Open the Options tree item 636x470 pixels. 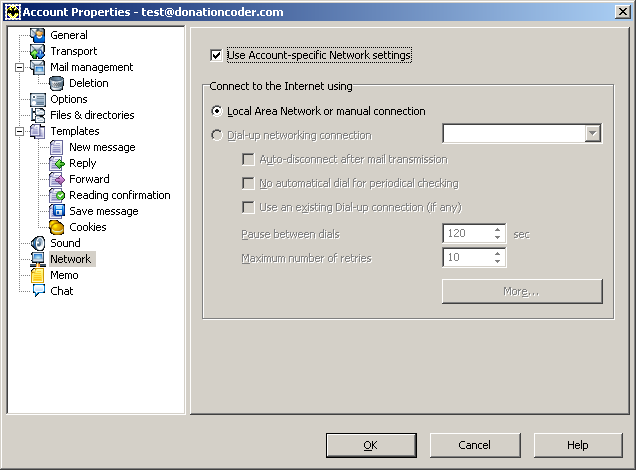[x=69, y=99]
